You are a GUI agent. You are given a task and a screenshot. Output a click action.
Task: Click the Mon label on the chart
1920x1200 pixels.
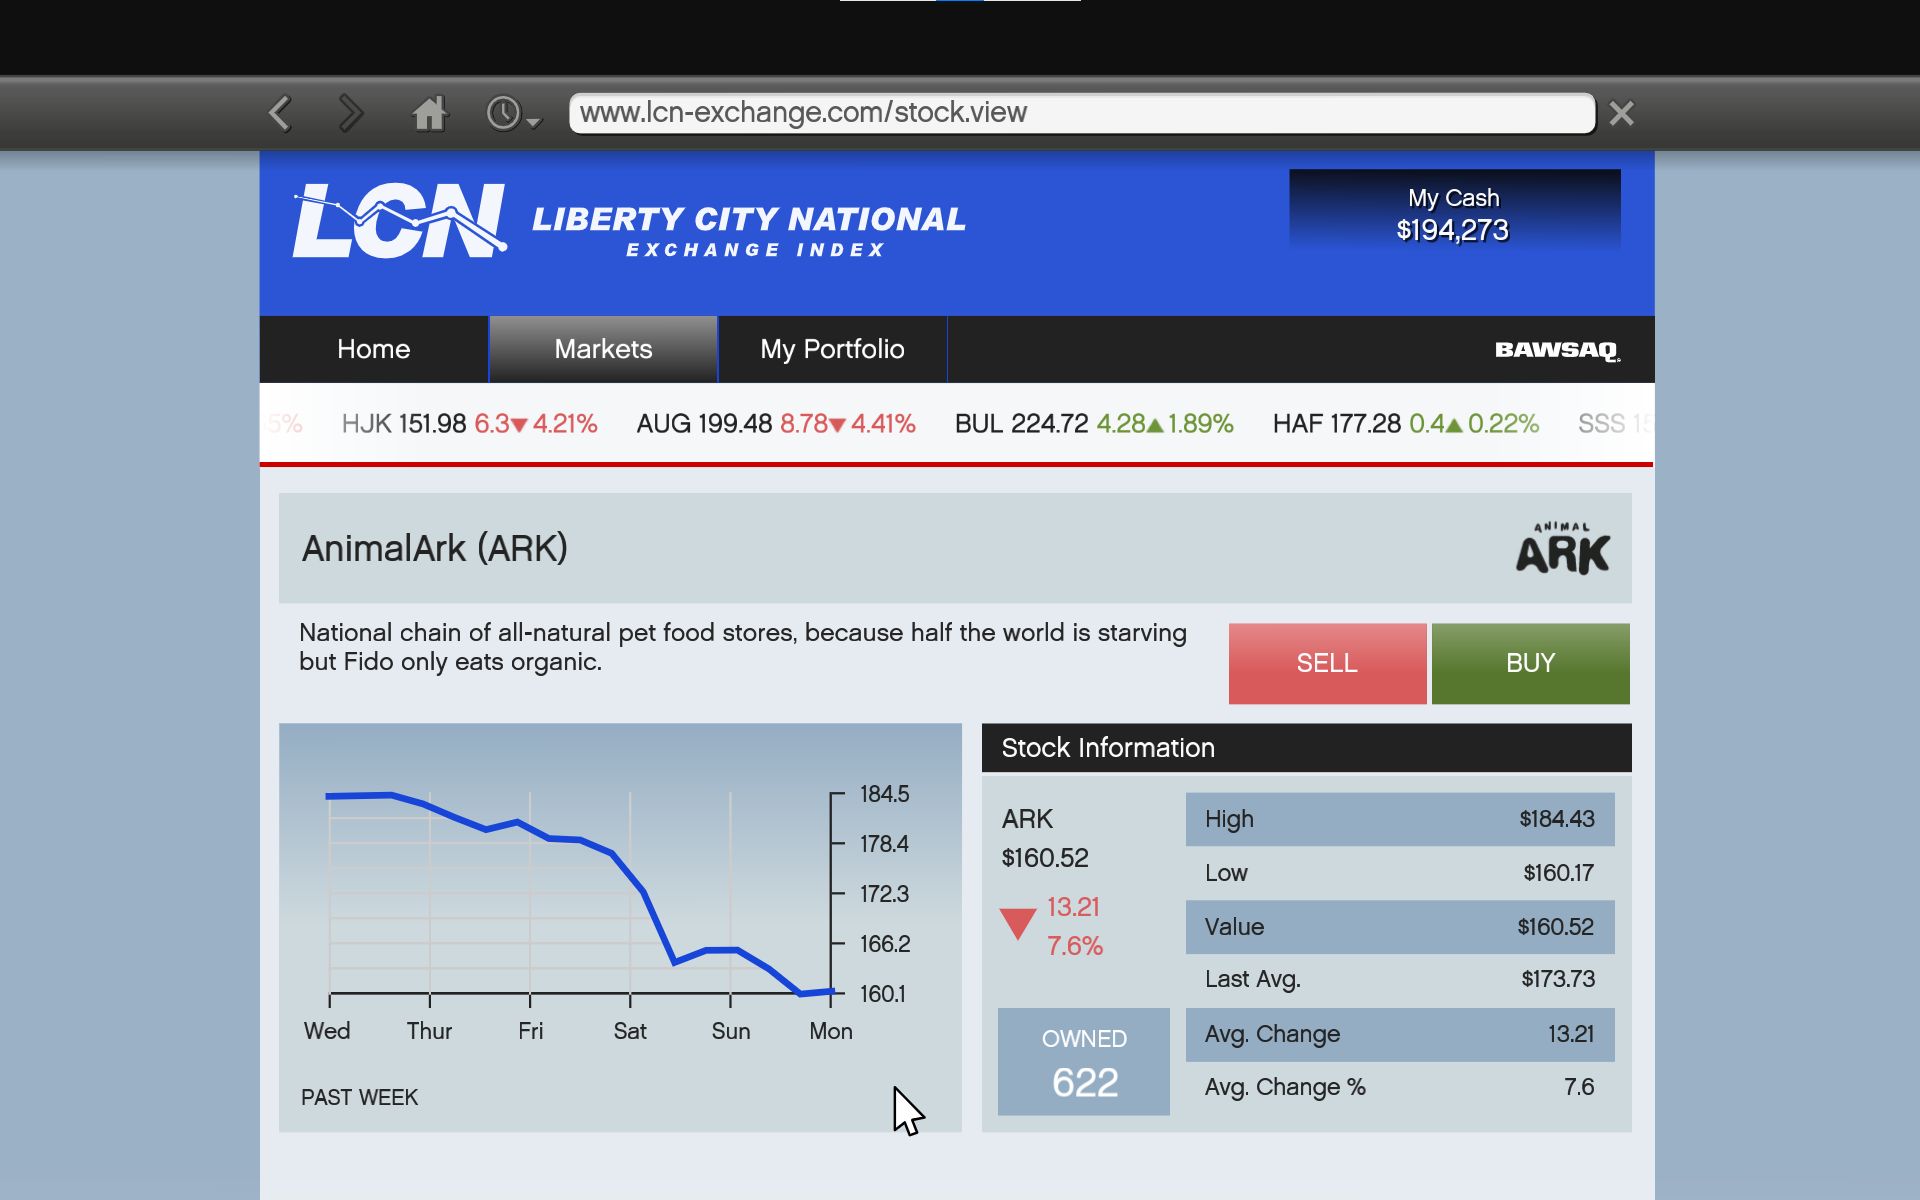831,1031
